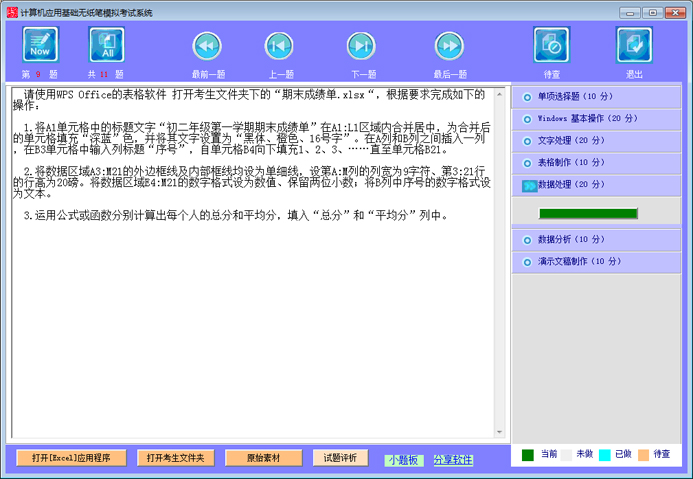693x479 pixels.
Task: Click the green question progress block
Action: (587, 214)
